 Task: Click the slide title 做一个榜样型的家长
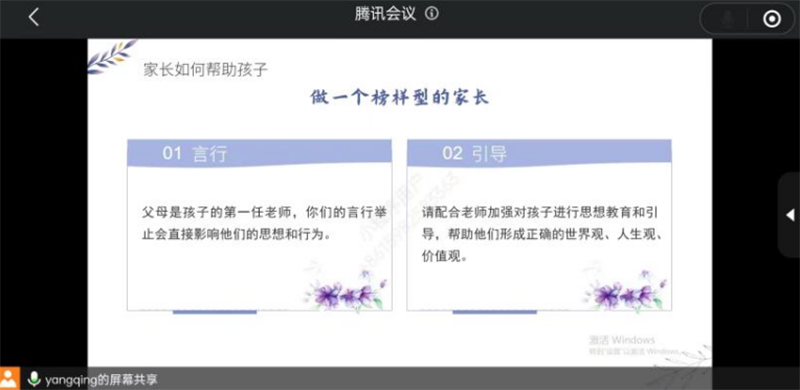(399, 97)
